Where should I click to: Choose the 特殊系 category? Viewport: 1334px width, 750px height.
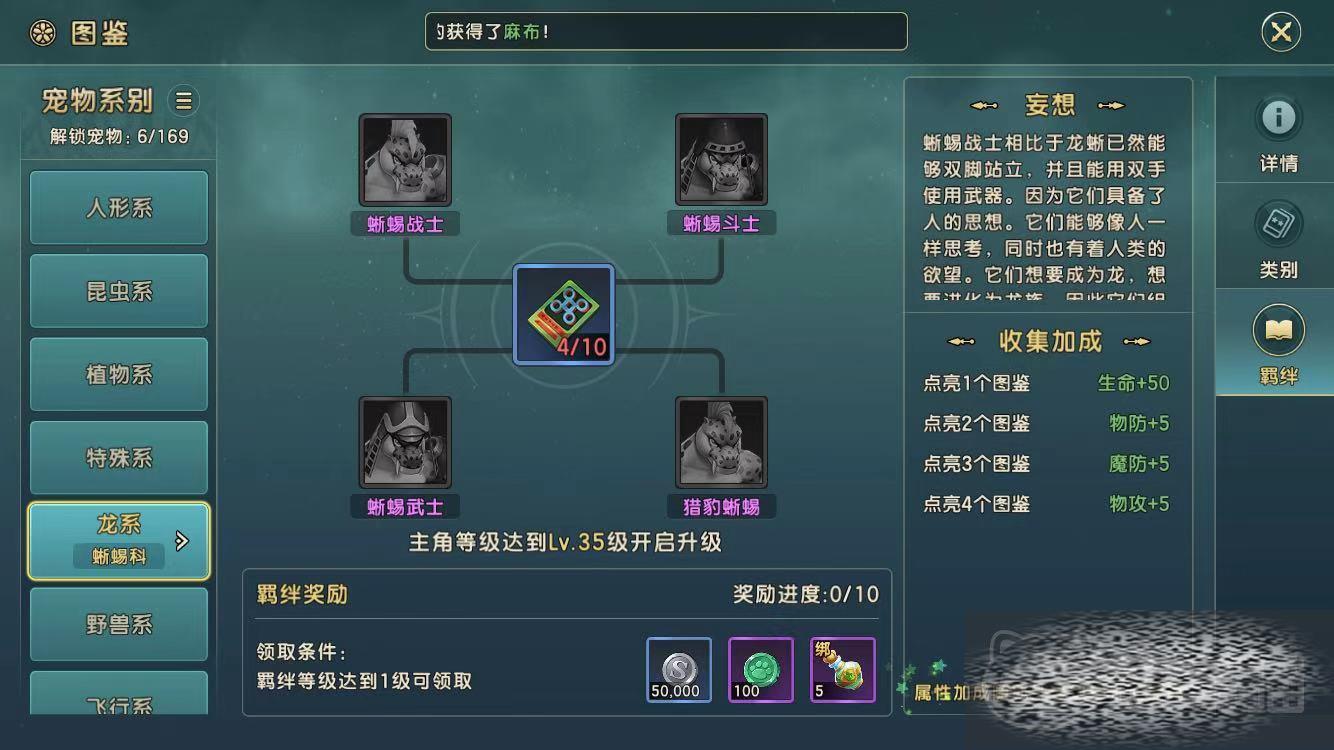(x=119, y=458)
